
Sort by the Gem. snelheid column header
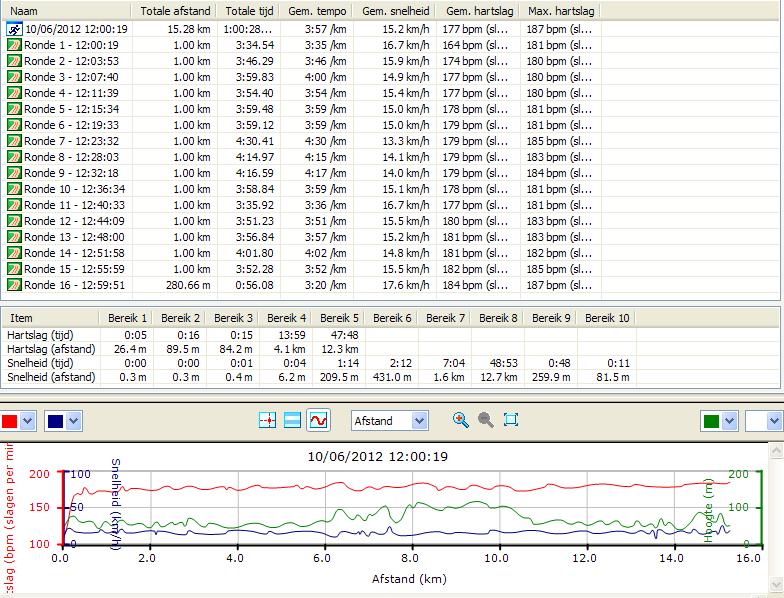click(x=394, y=11)
